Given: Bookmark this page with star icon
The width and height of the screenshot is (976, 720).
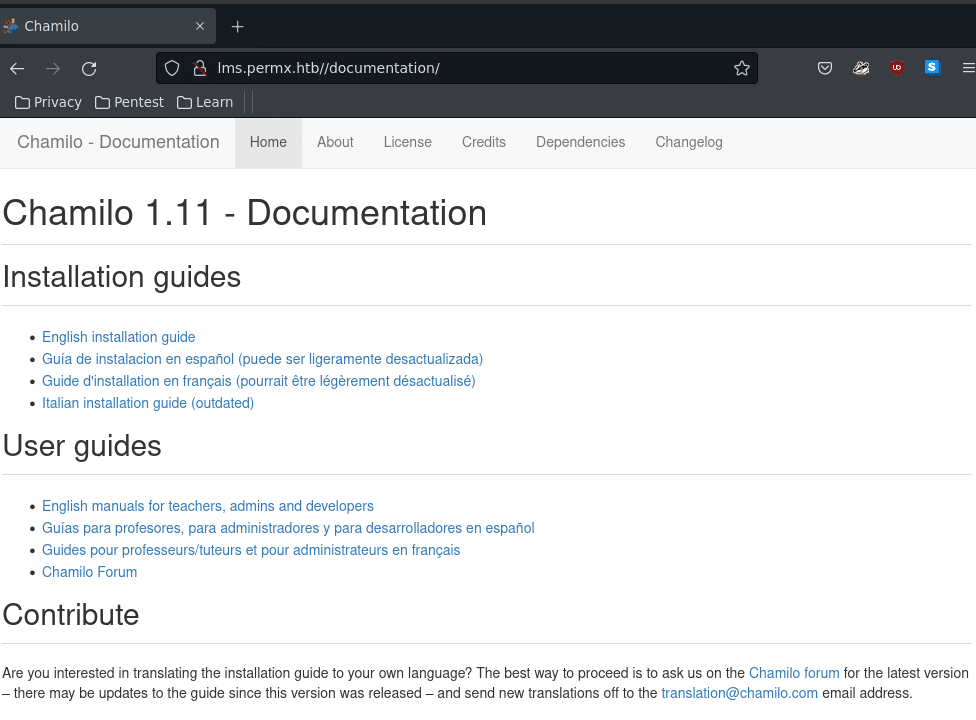Looking at the screenshot, I should [741, 68].
